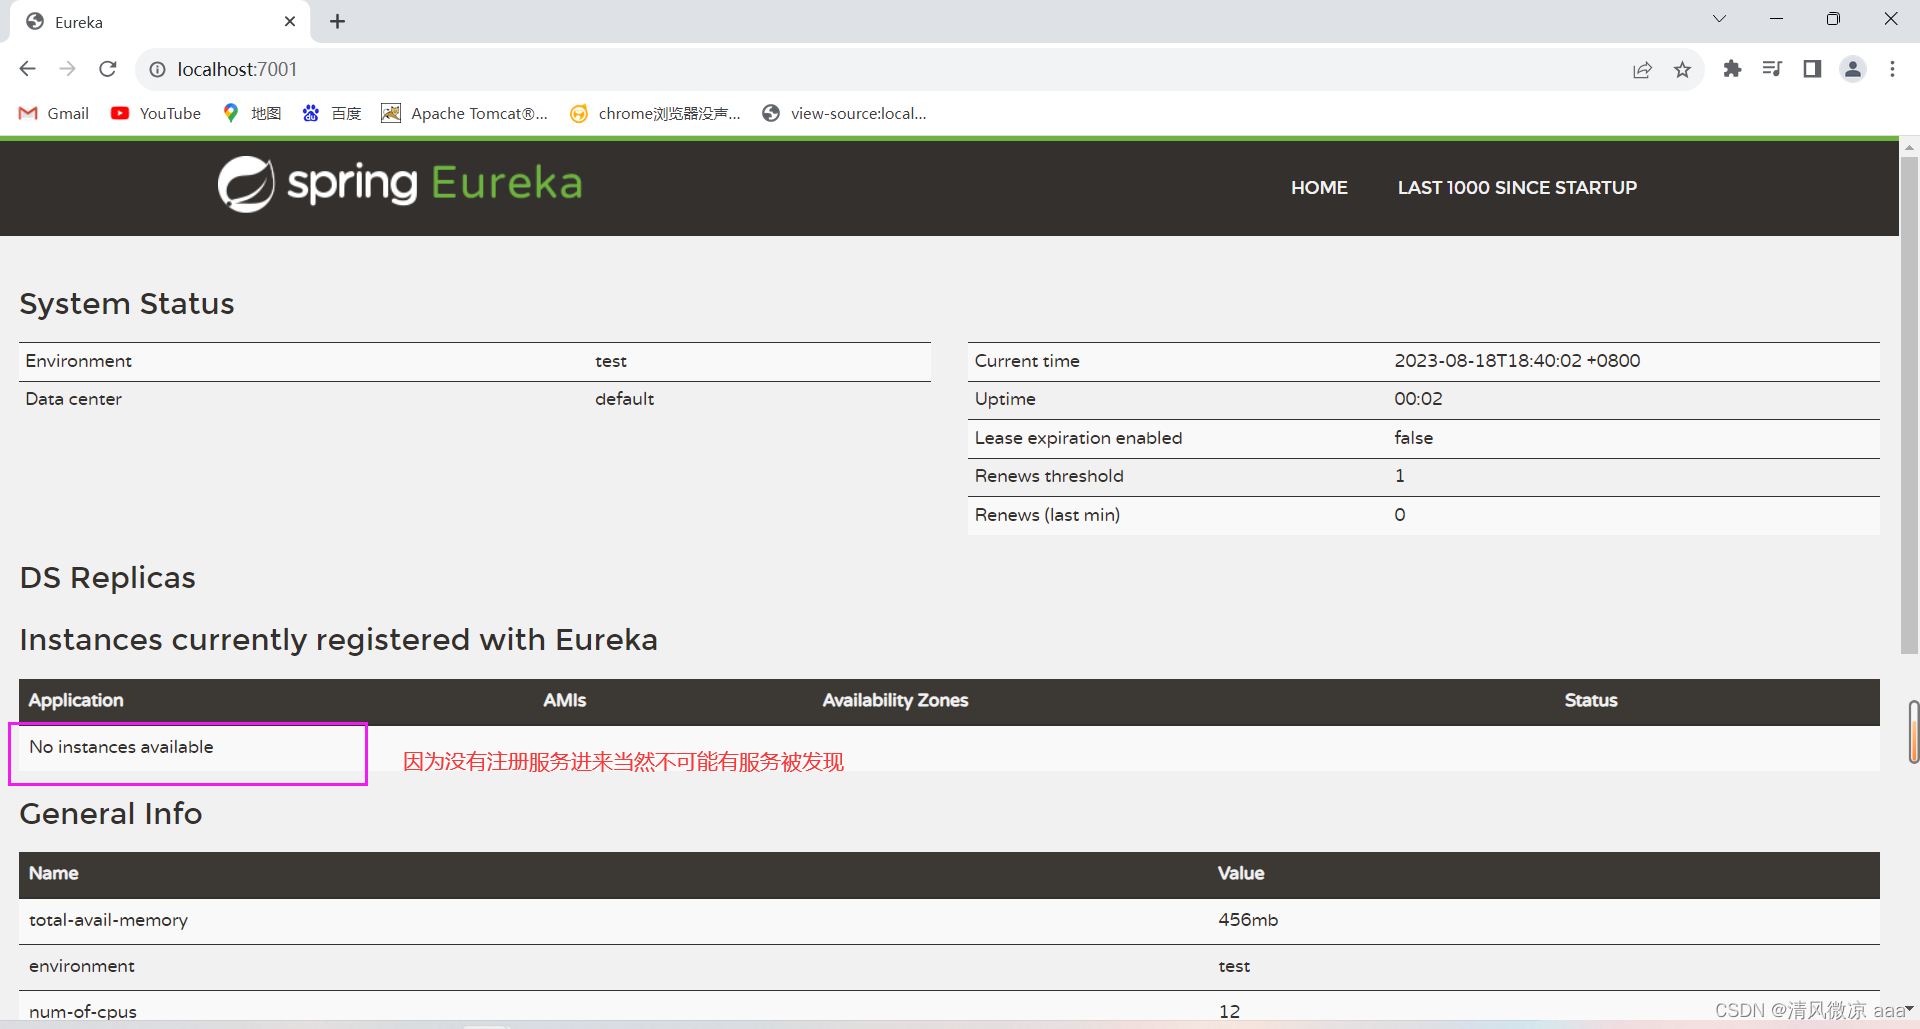
Task: Reload the Eureka page
Action: pos(108,69)
